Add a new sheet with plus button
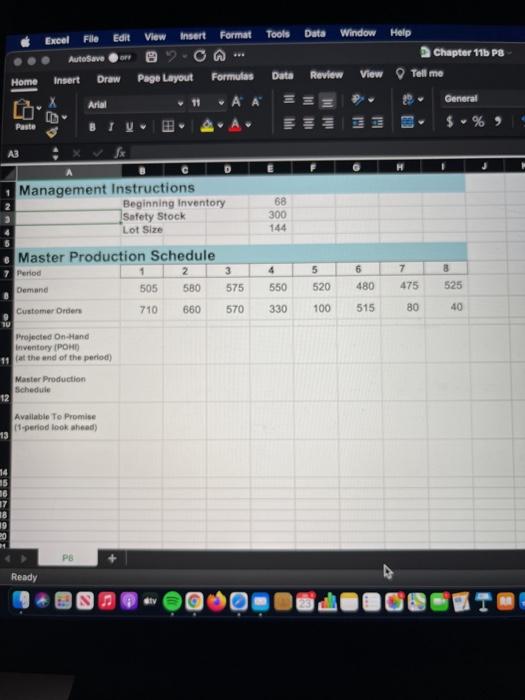The width and height of the screenshot is (525, 700). pos(112,558)
